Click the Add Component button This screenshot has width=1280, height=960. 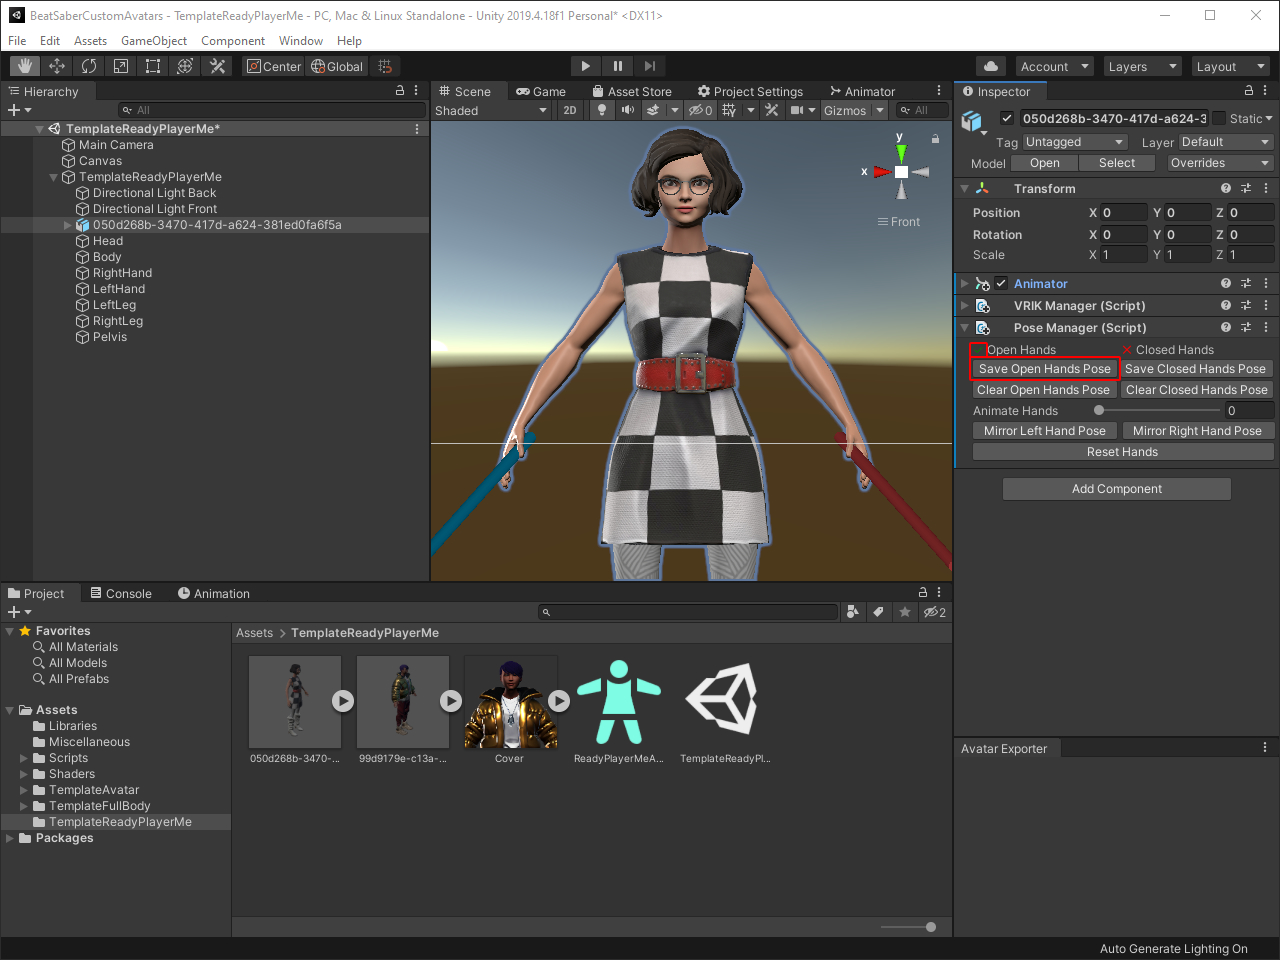click(1116, 489)
